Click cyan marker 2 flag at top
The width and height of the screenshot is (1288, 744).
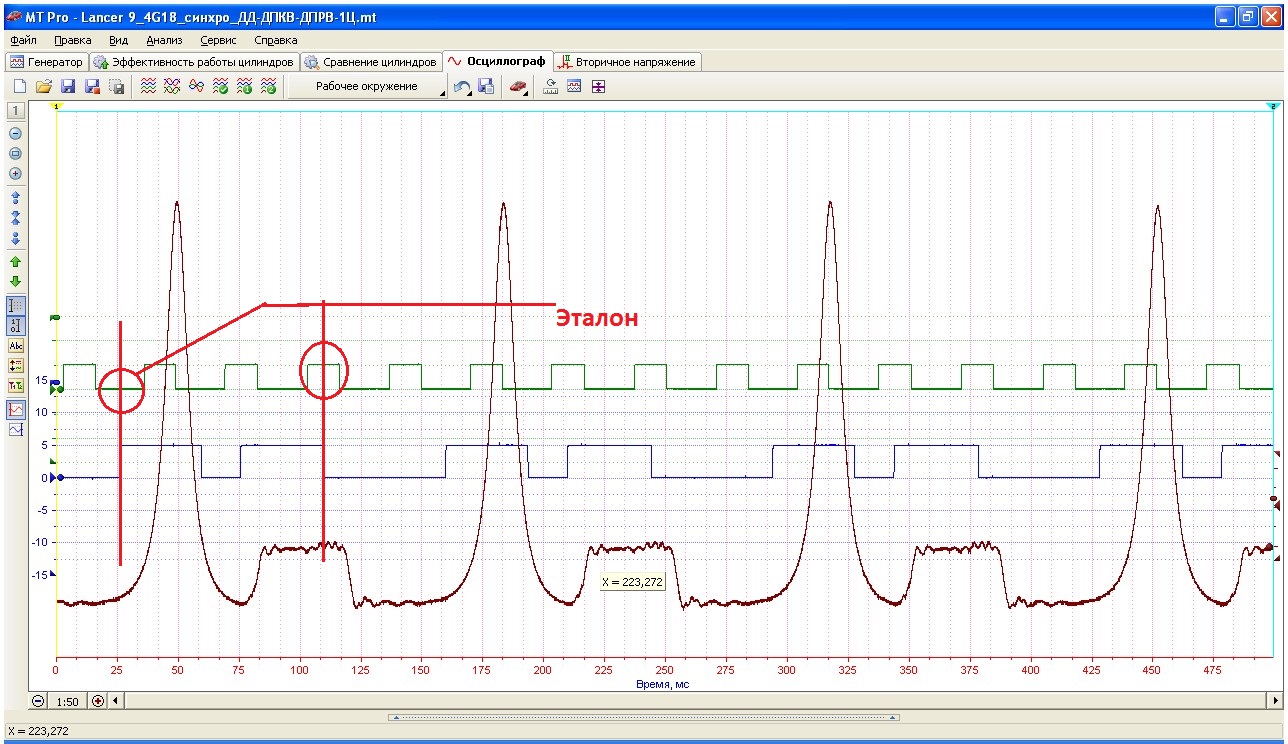pyautogui.click(x=1274, y=105)
